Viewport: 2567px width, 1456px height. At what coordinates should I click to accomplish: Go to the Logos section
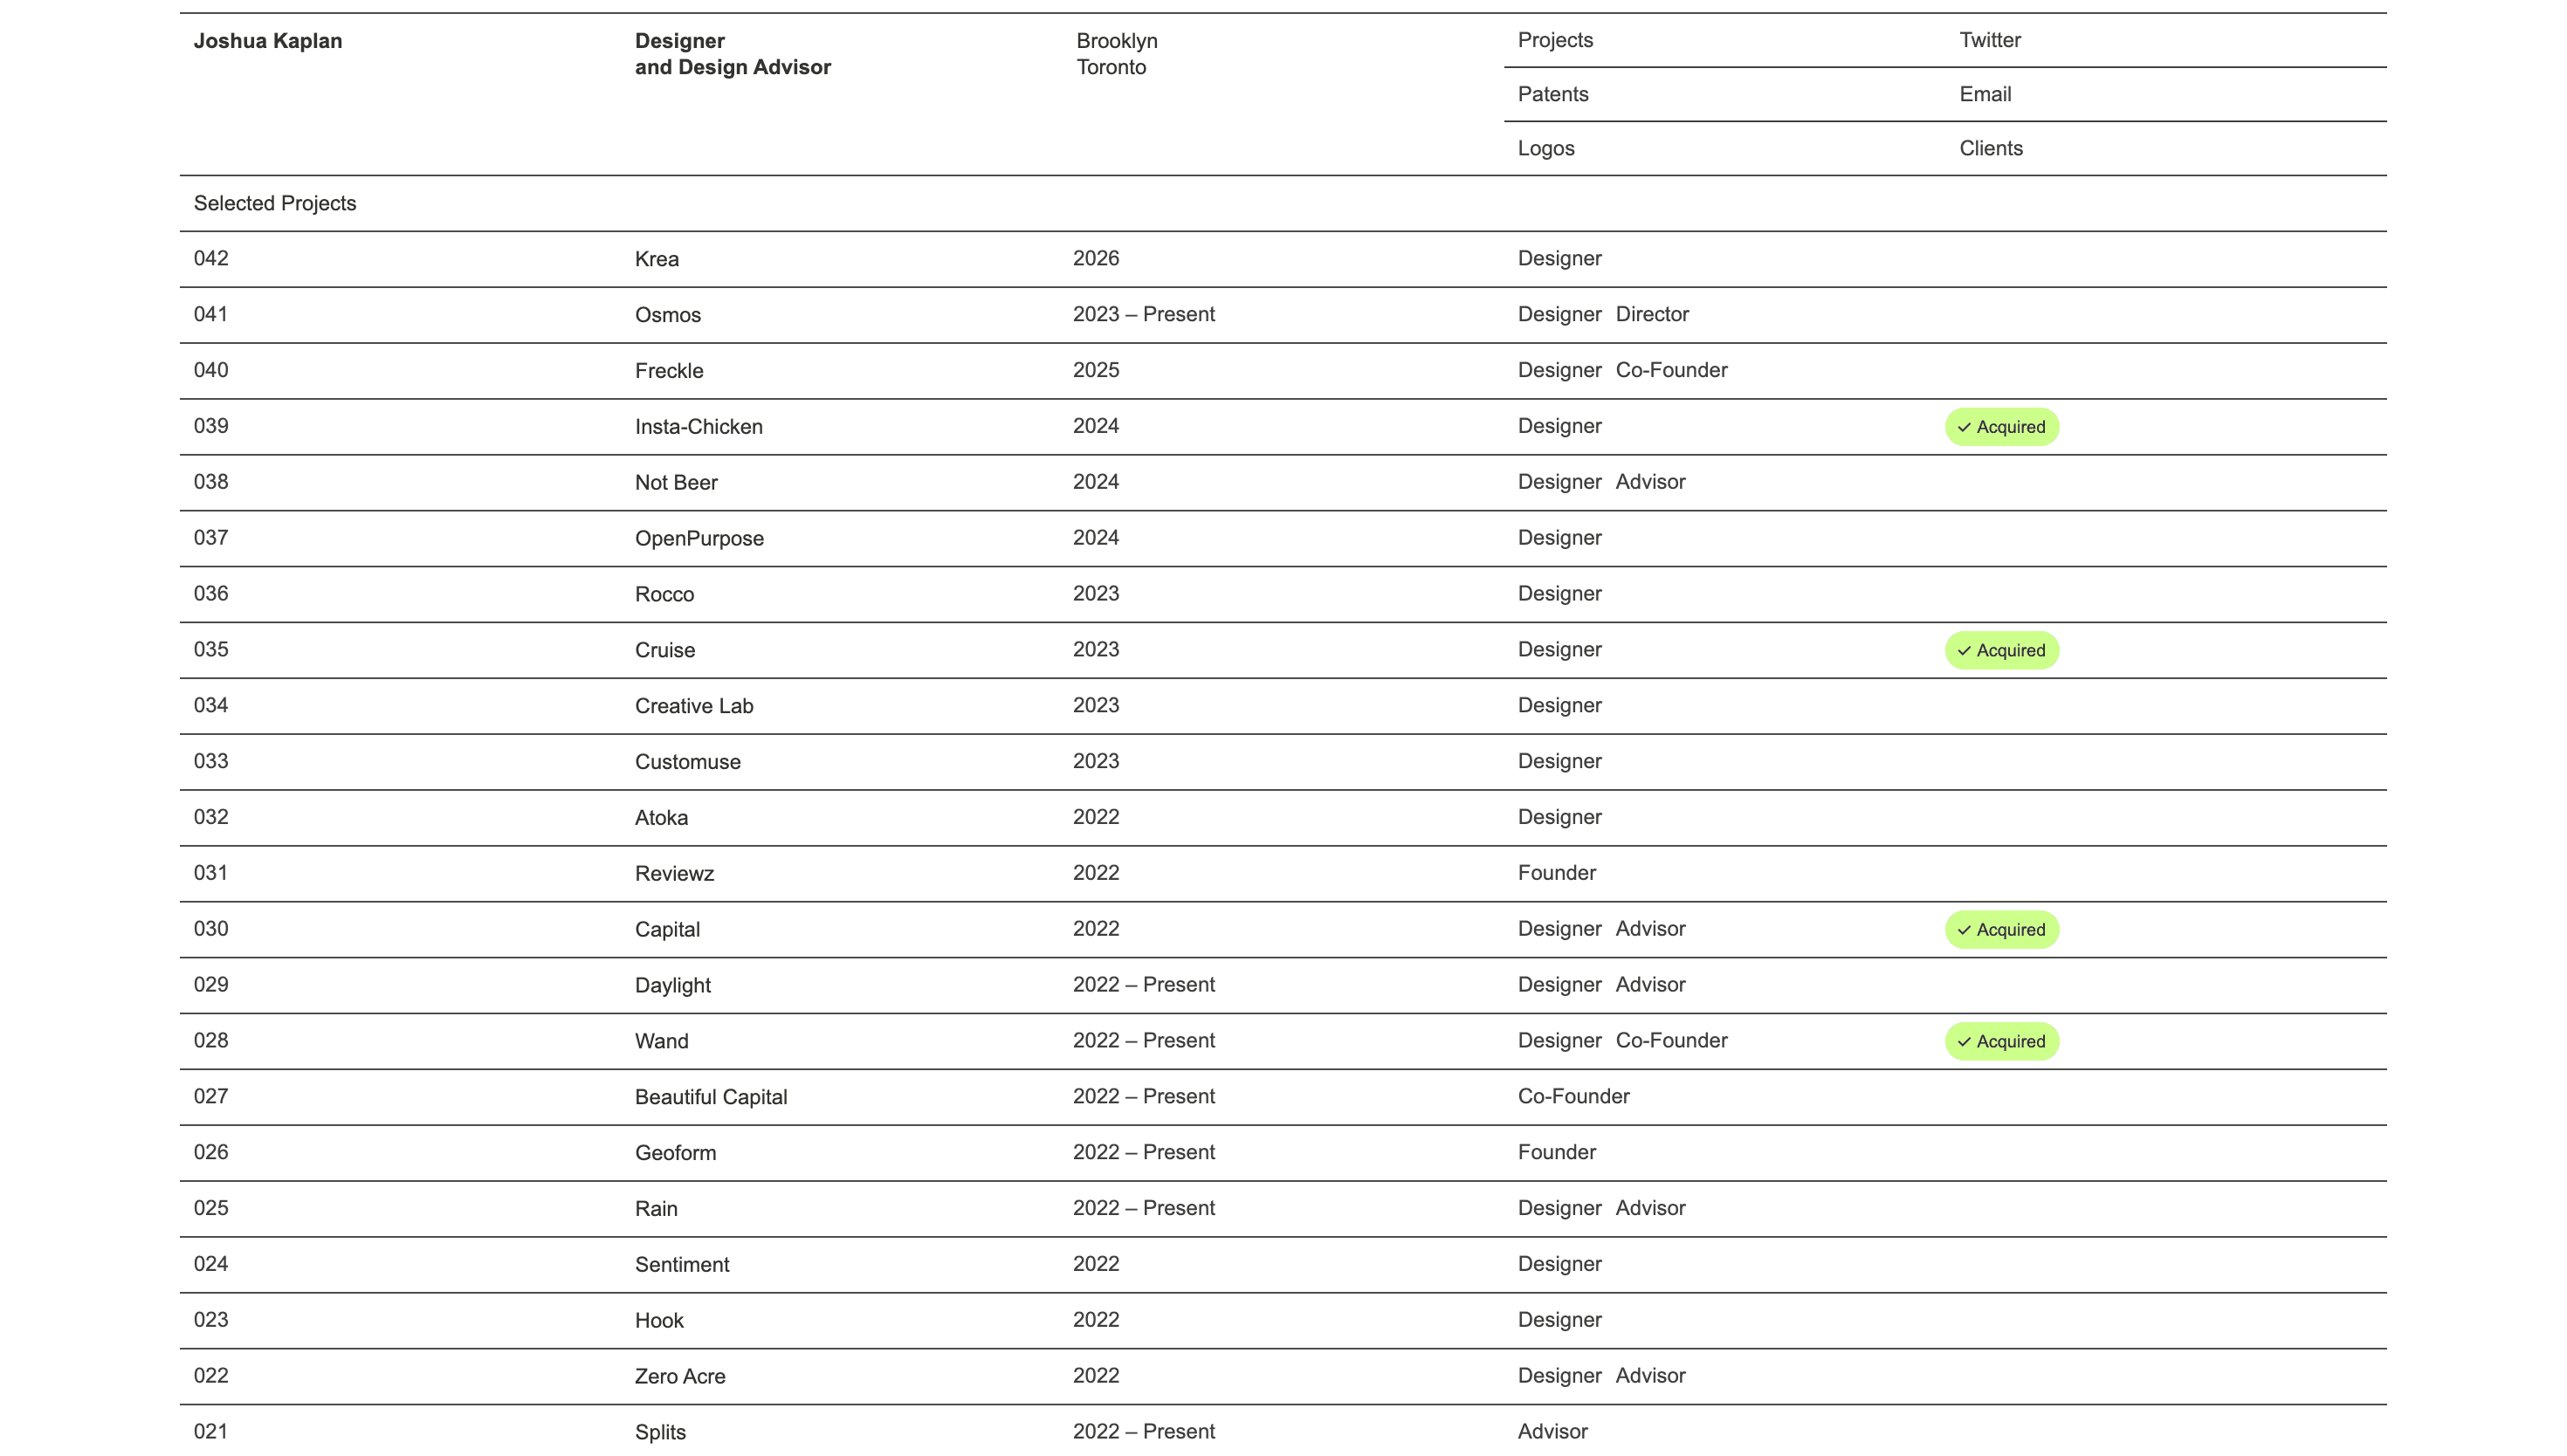tap(1546, 148)
